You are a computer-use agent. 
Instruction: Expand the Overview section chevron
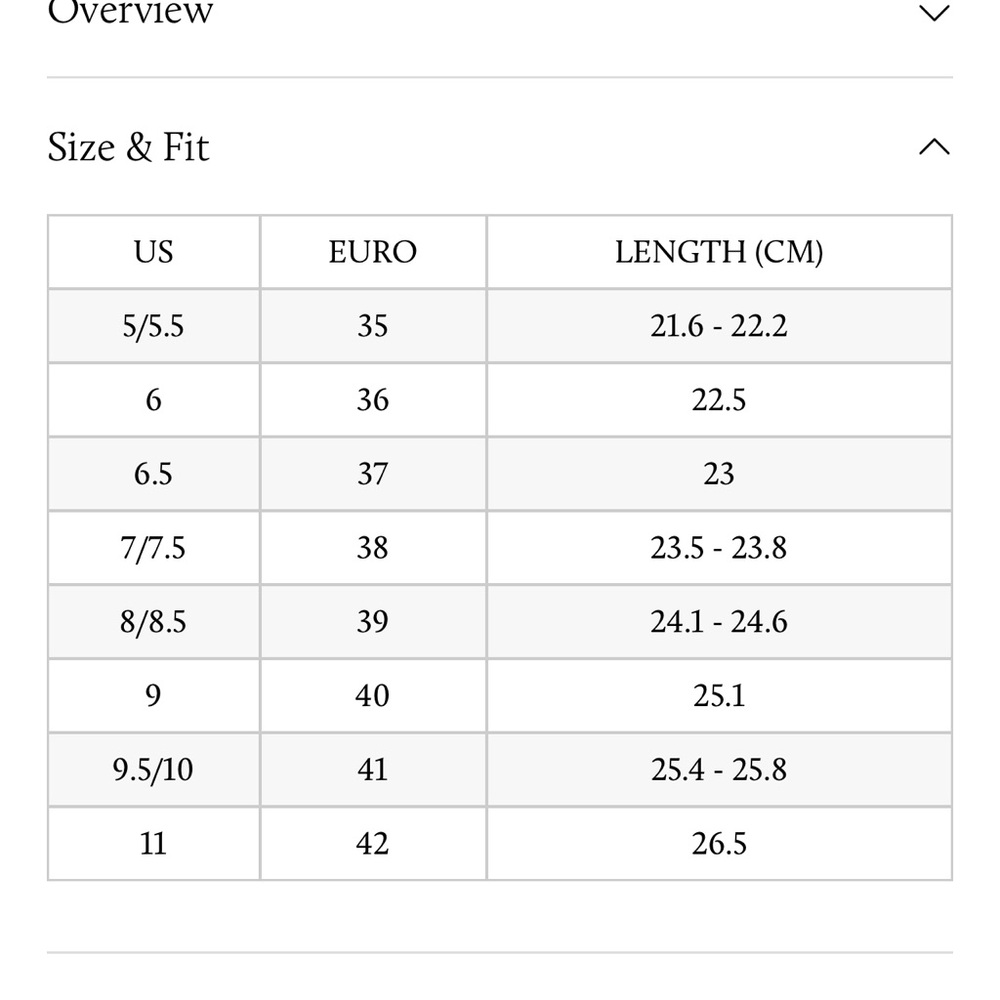point(934,13)
